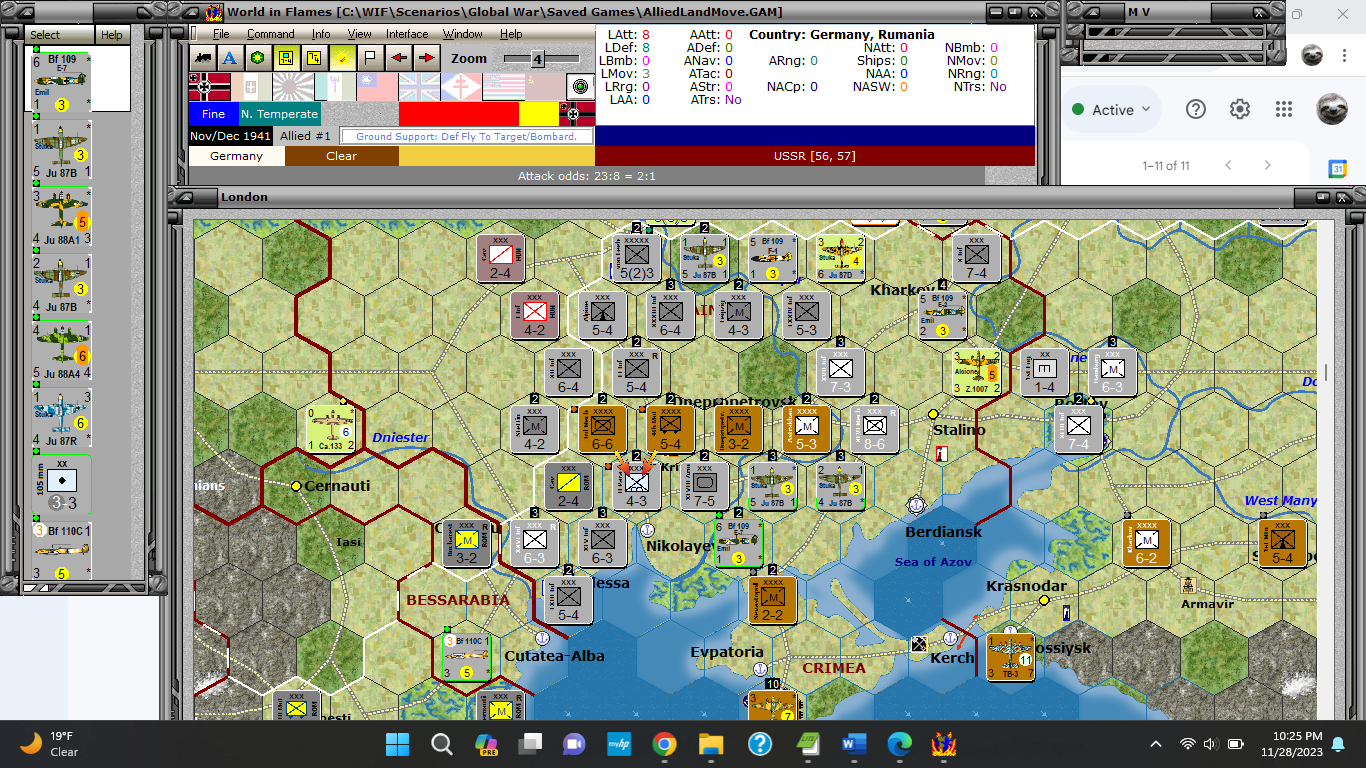Select the Ju 88A4 bomber unit
This screenshot has height=768, width=1366.
(x=62, y=352)
